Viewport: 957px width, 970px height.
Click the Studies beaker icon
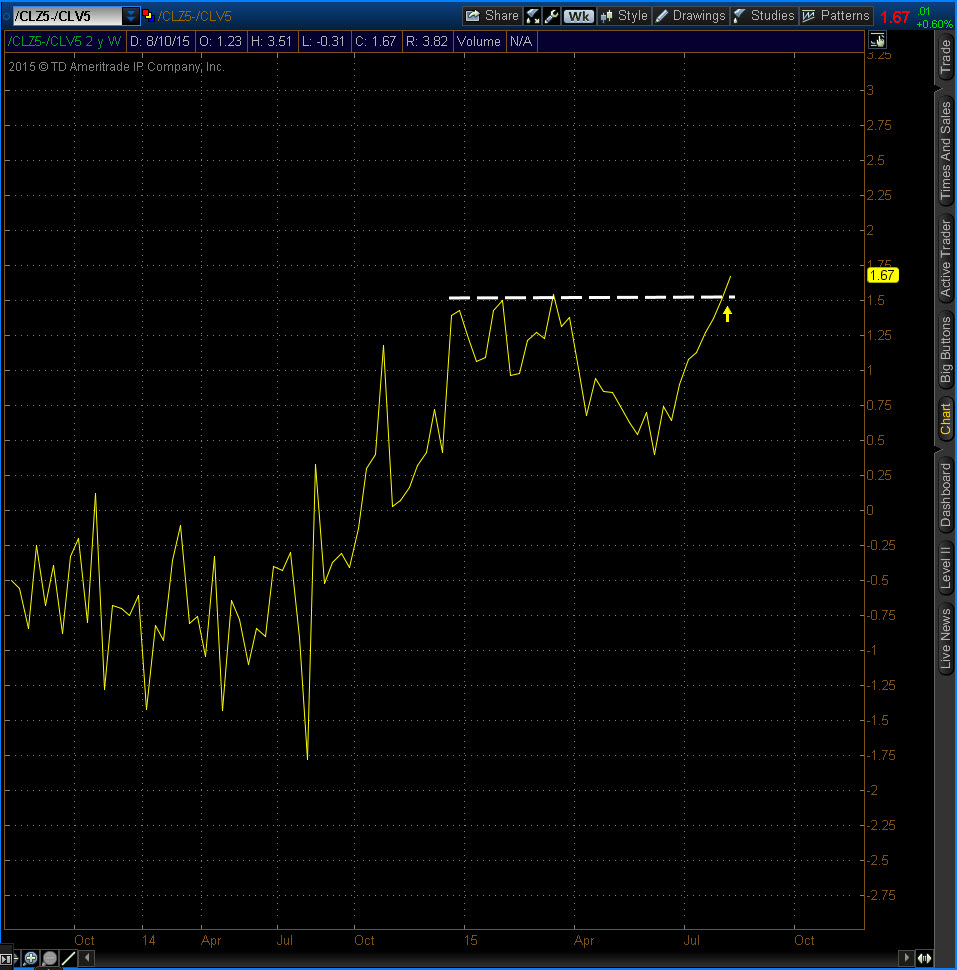pyautogui.click(x=739, y=15)
